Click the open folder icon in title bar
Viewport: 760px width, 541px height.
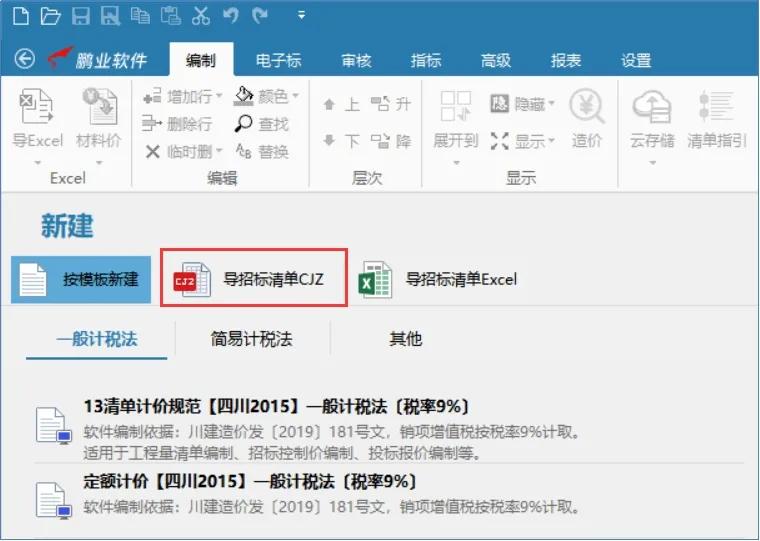click(50, 17)
